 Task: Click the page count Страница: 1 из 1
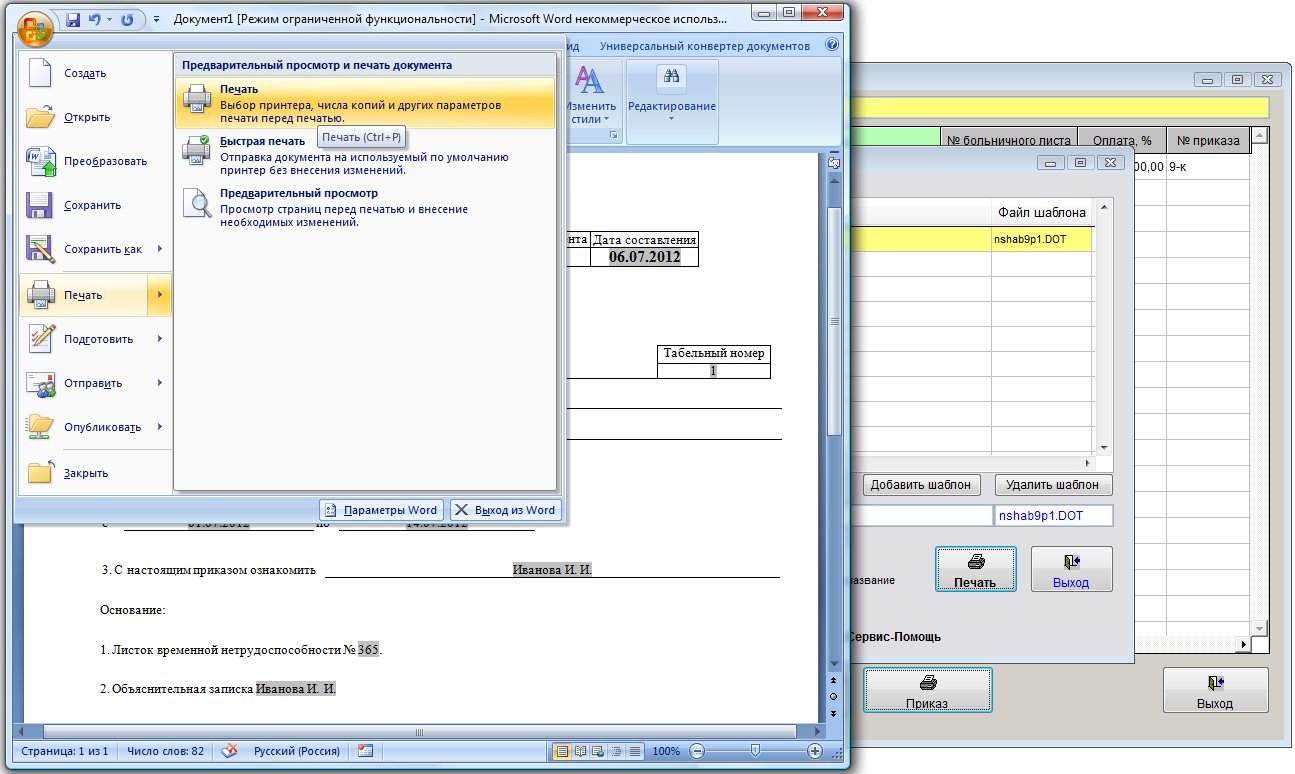point(64,751)
